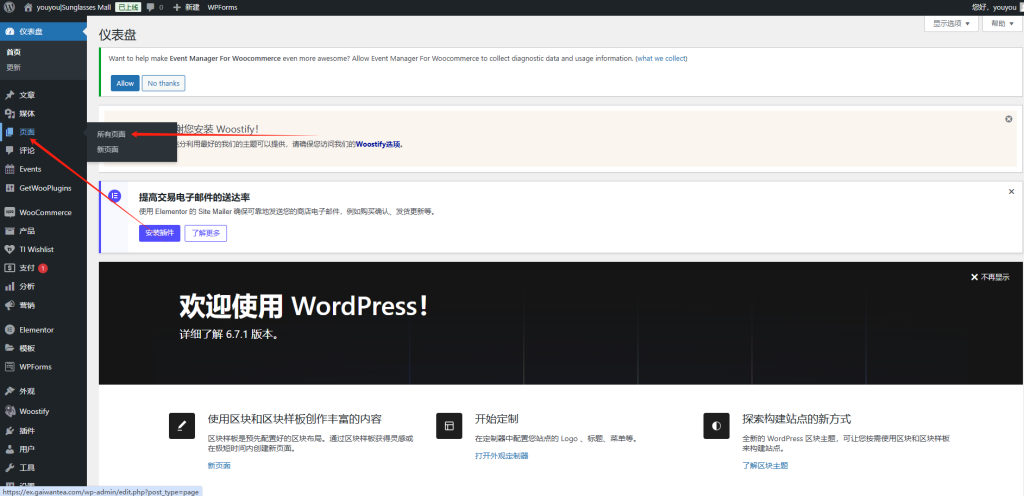Screen dimensions: 1024x496
Task: Open the site home icon in the admin bar
Action: (28, 7)
